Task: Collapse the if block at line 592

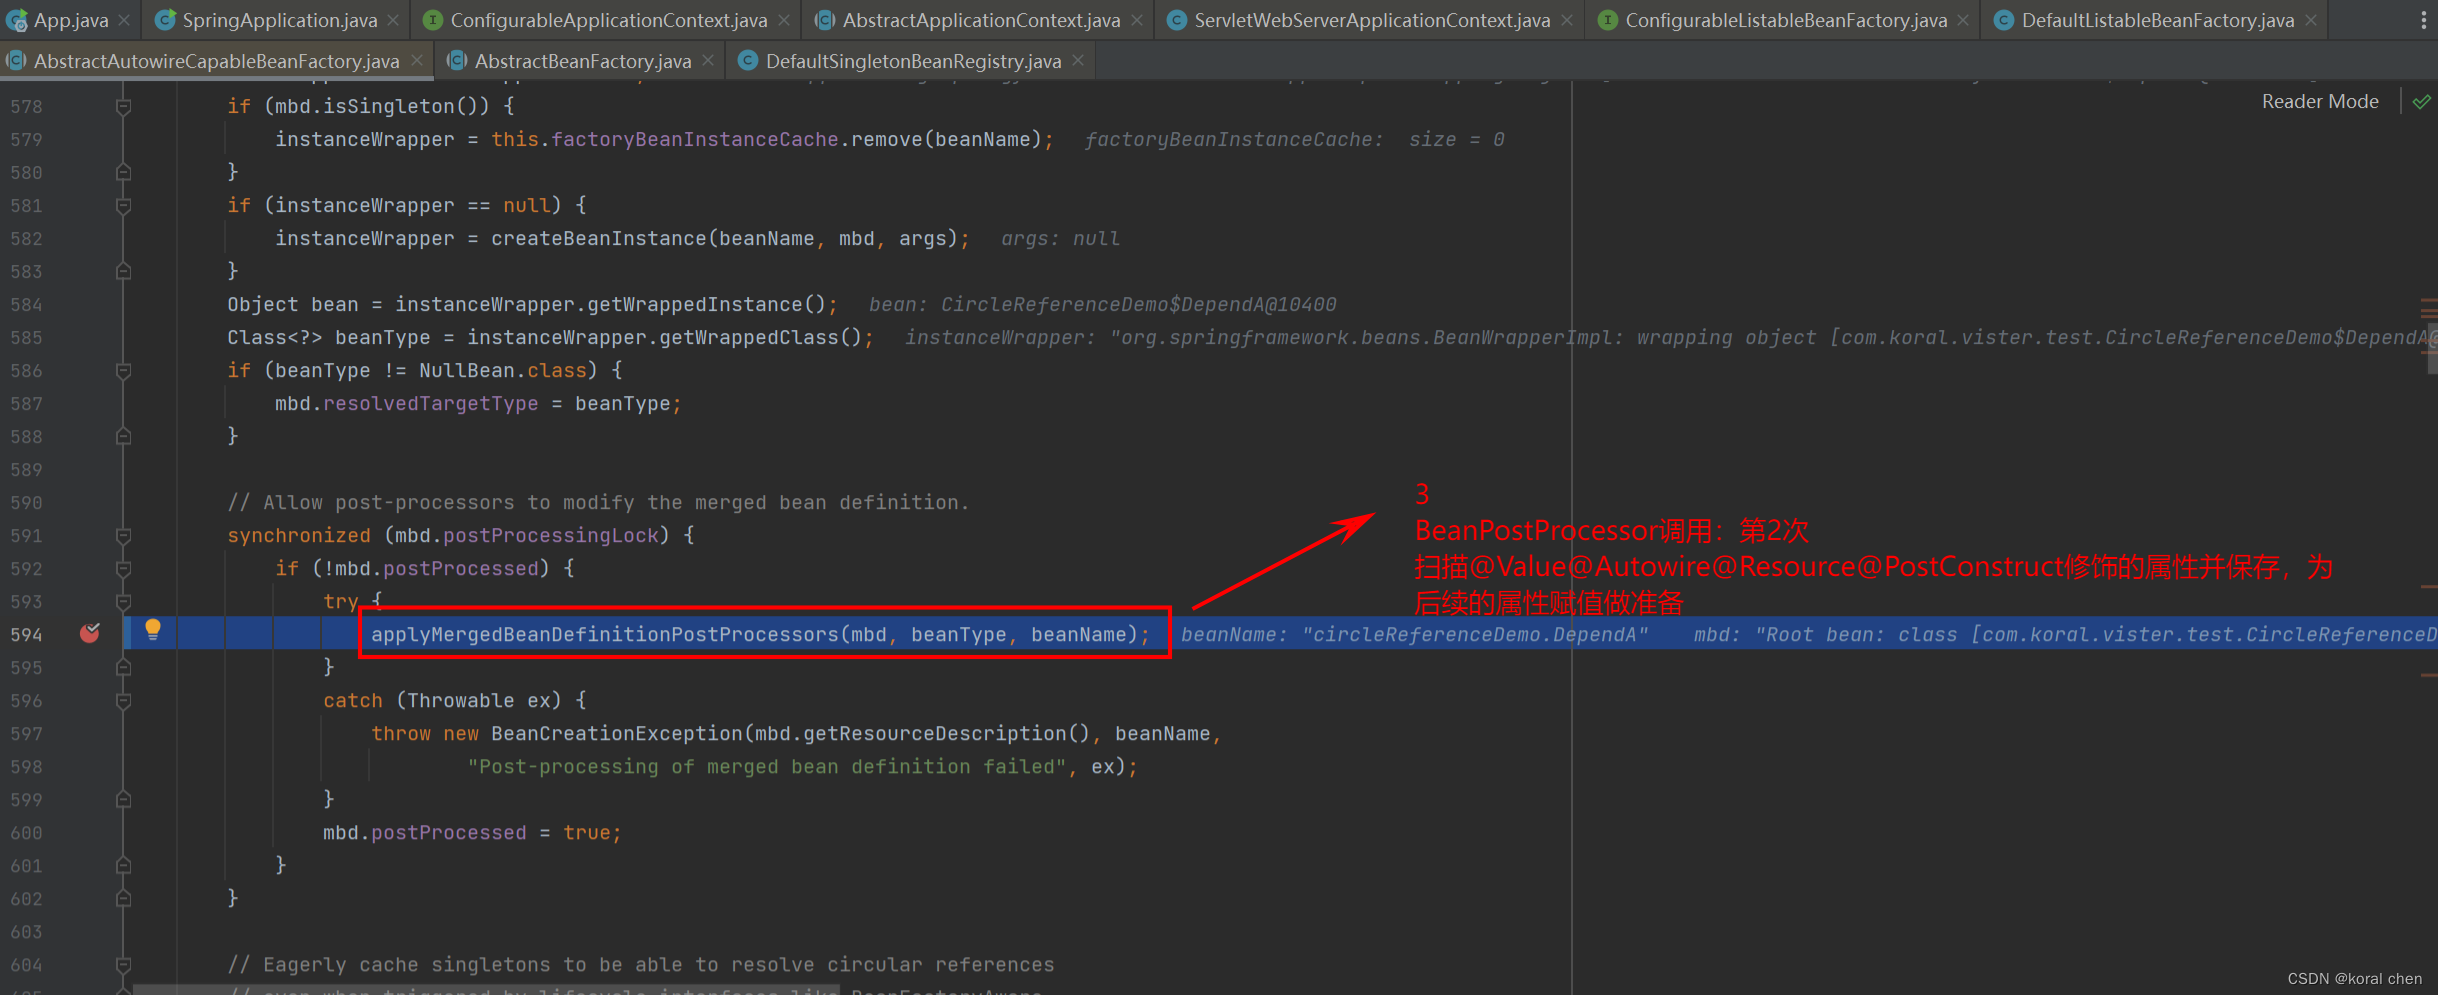Action: (123, 569)
